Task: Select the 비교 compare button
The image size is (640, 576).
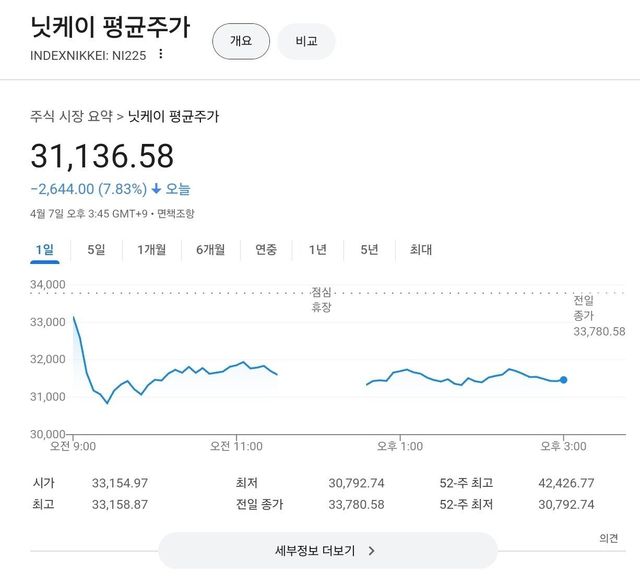Action: (306, 41)
